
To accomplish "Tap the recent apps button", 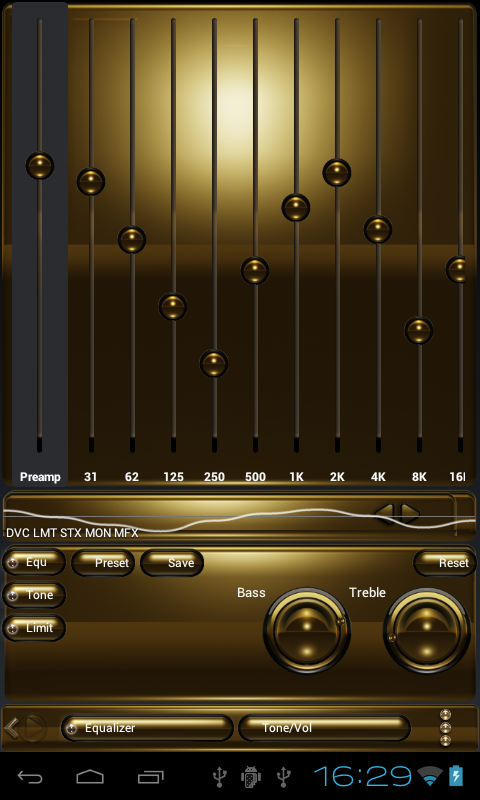I will [x=151, y=777].
